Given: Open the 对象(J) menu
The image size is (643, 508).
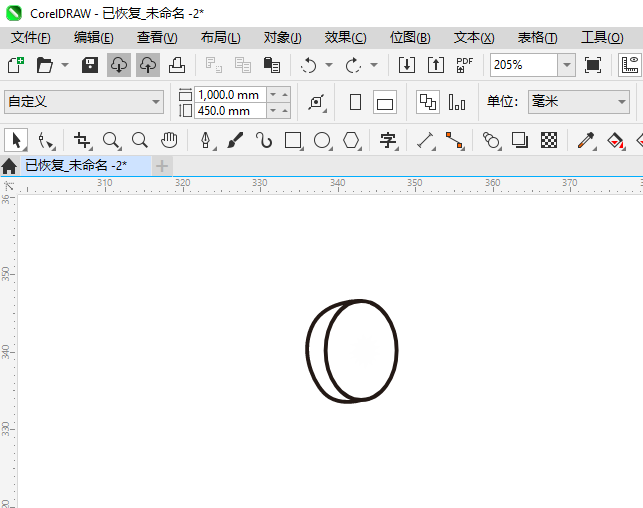Looking at the screenshot, I should [283, 38].
